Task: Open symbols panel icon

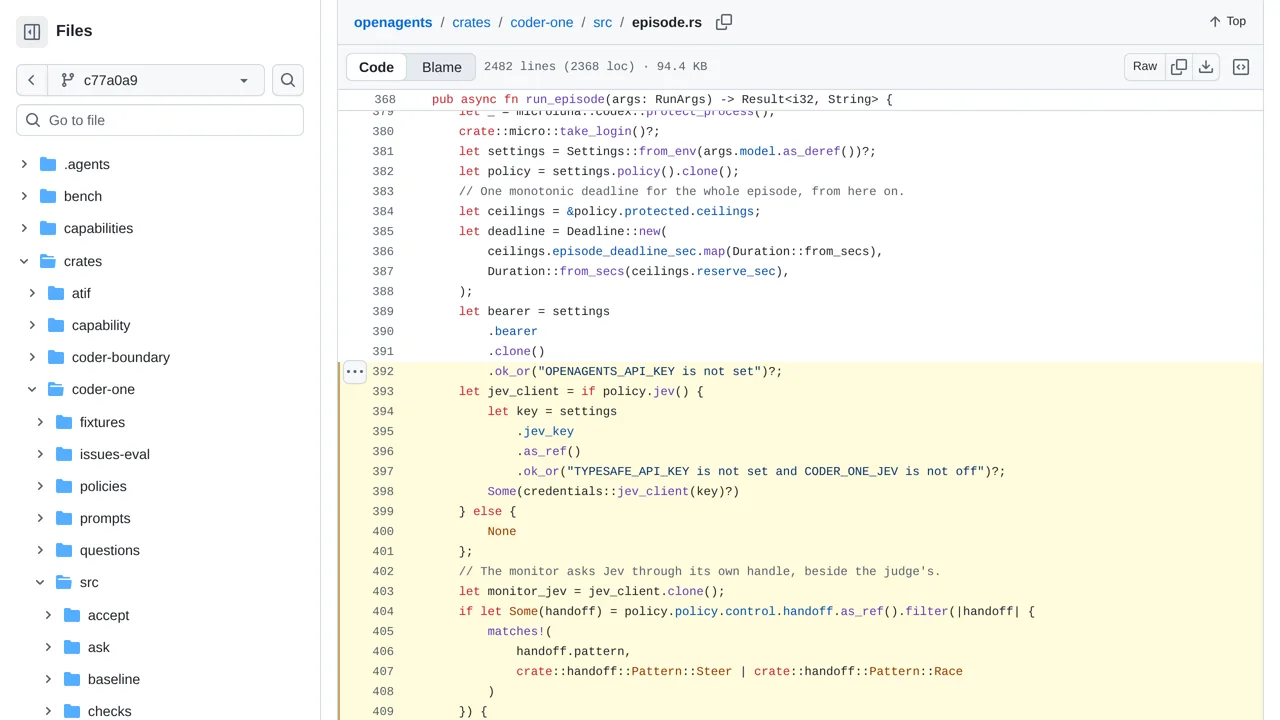Action: click(1241, 67)
